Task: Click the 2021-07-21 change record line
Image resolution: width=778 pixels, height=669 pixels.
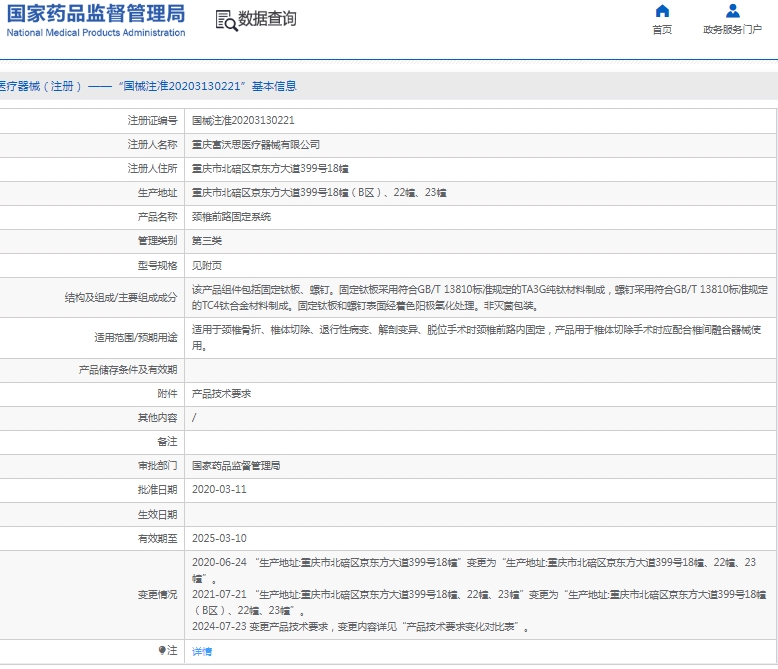Action: (x=479, y=602)
